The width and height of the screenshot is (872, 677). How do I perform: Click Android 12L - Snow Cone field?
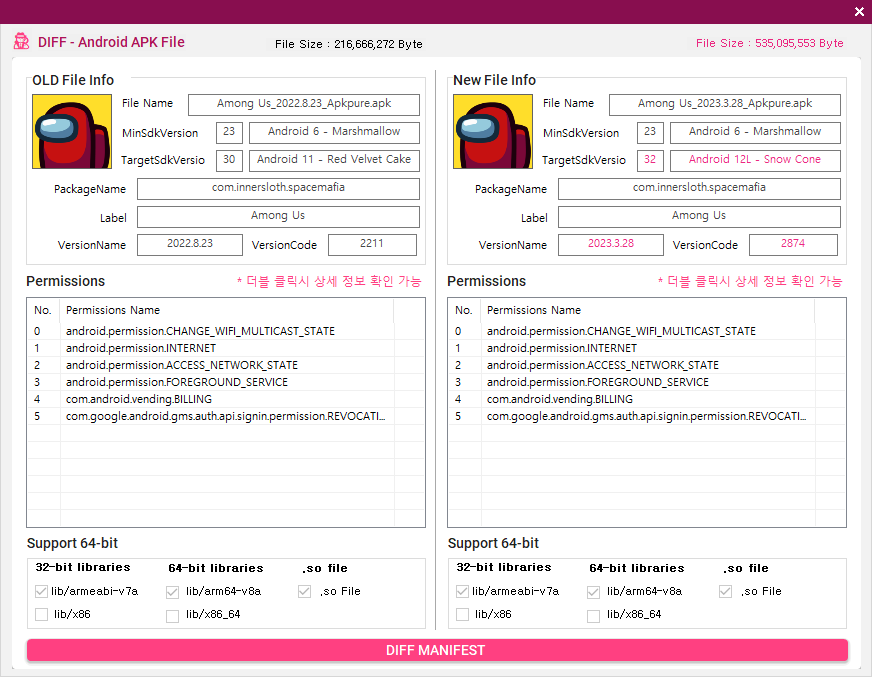coord(755,160)
